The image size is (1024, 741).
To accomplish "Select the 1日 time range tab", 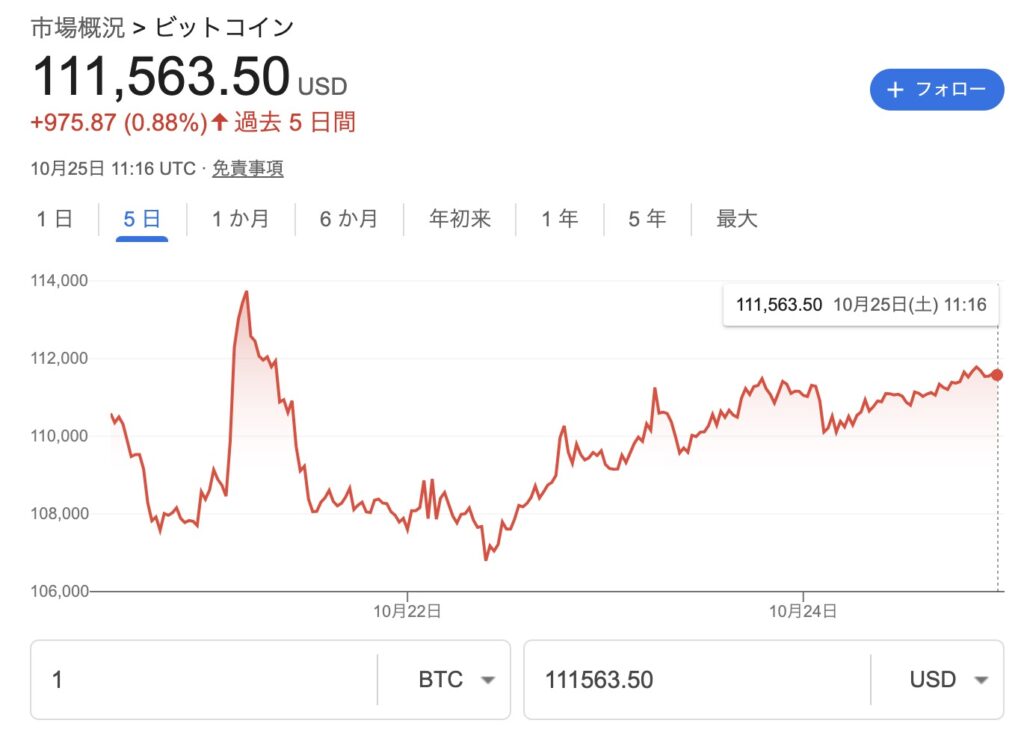I will (55, 219).
